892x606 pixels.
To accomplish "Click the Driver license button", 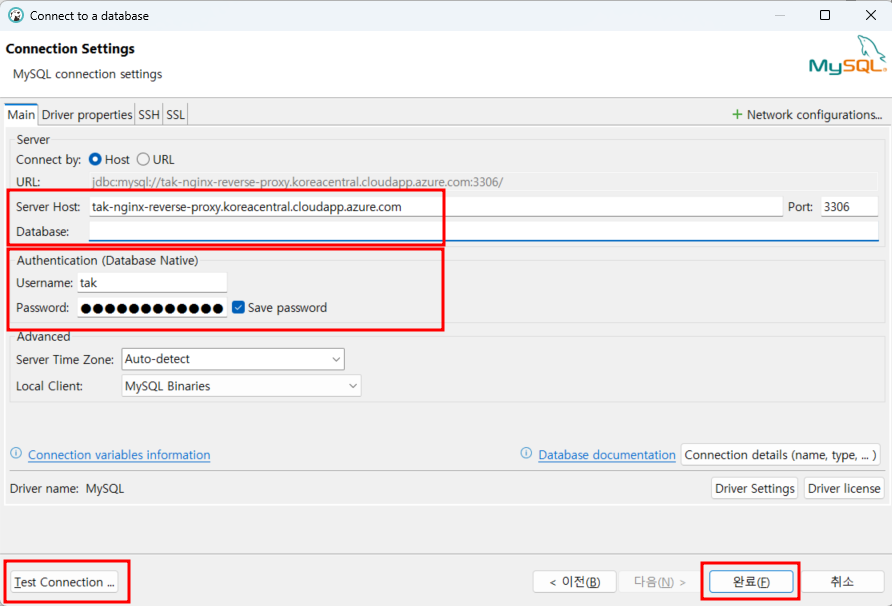I will [844, 488].
